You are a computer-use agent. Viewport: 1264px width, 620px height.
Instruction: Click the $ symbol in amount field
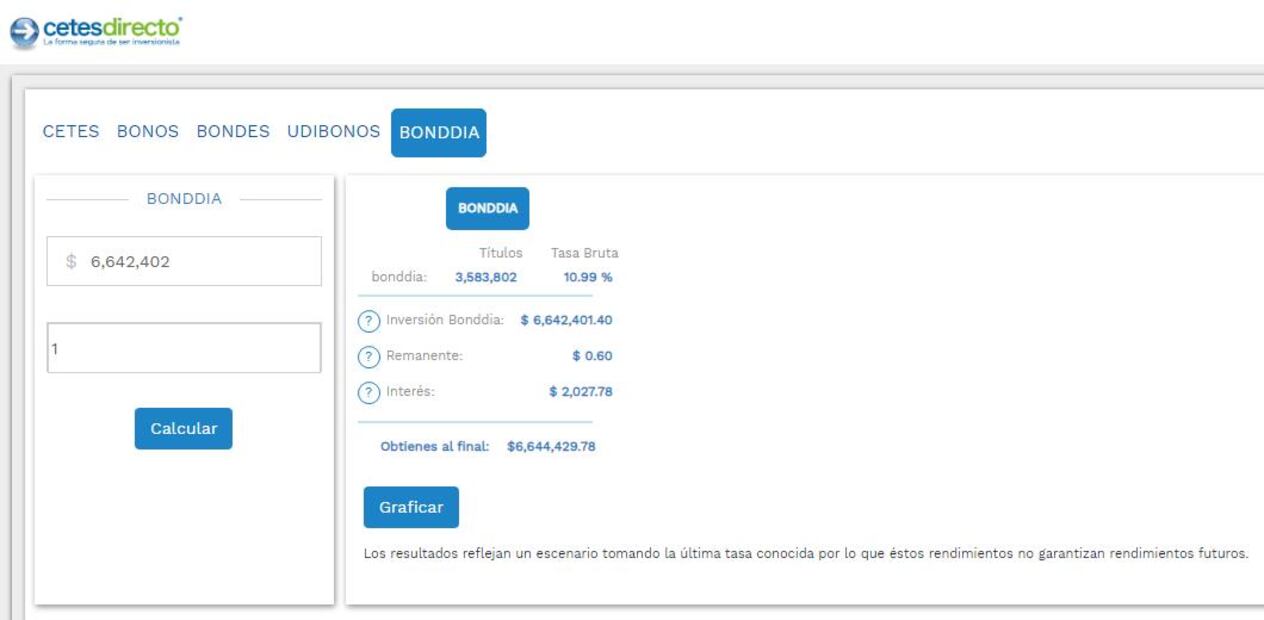click(x=71, y=262)
